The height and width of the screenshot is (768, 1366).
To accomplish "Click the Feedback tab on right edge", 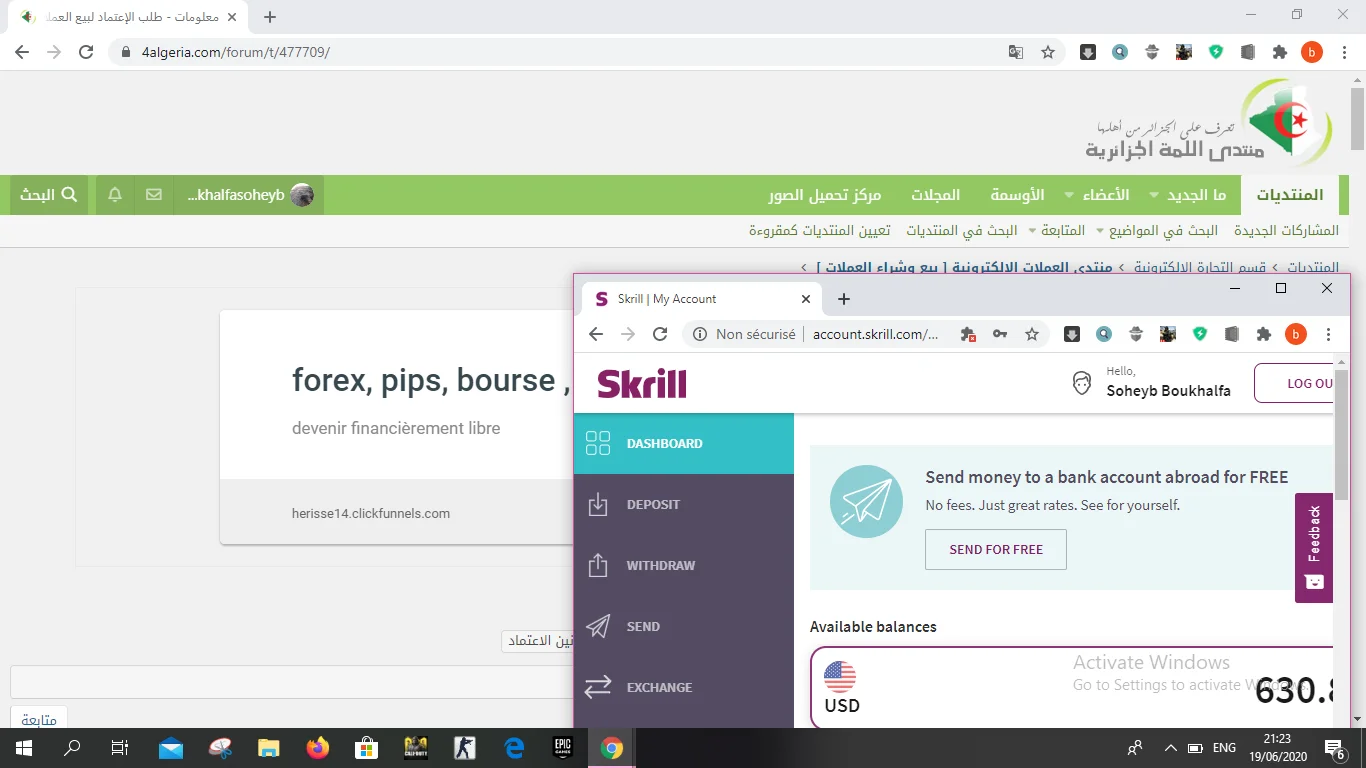I will (x=1314, y=547).
